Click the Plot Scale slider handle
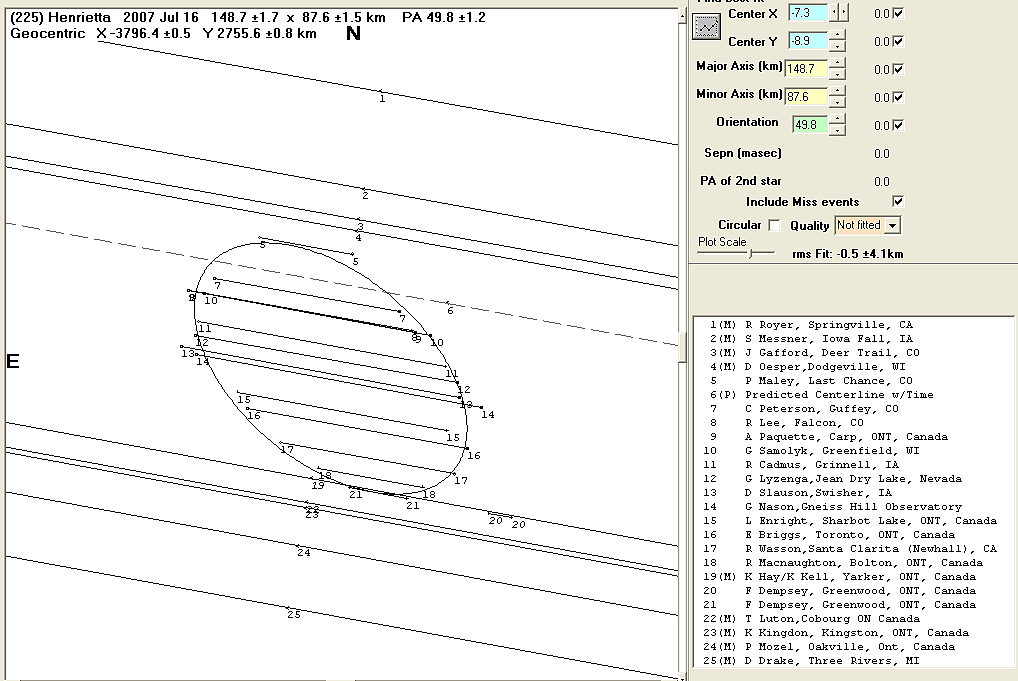 tap(751, 254)
